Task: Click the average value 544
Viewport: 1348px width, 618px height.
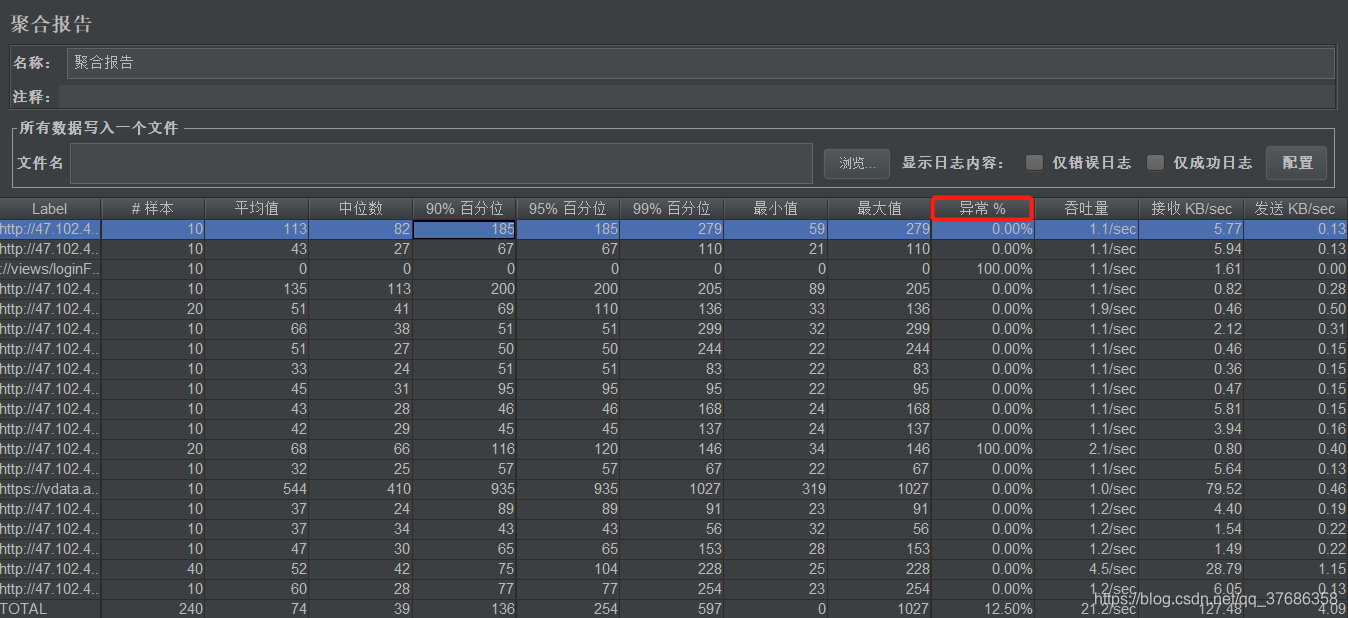Action: (293, 489)
